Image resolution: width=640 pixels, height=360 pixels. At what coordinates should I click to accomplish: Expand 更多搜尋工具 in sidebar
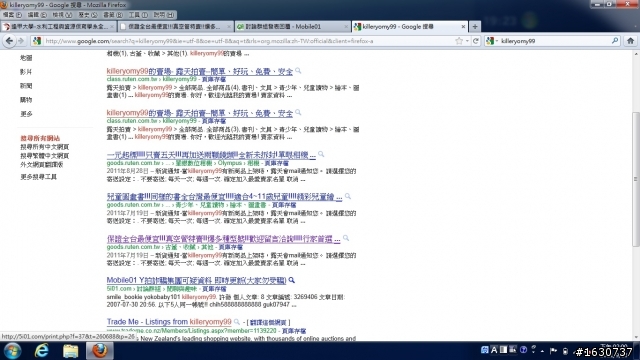(38, 177)
